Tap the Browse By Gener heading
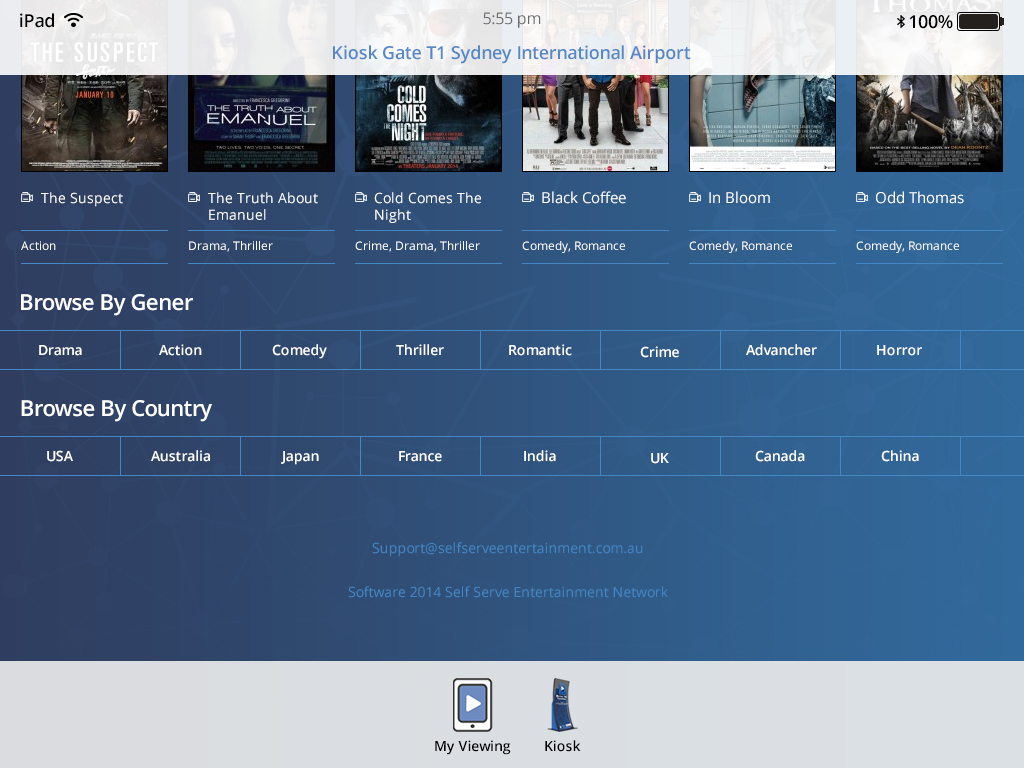The height and width of the screenshot is (768, 1024). click(106, 302)
